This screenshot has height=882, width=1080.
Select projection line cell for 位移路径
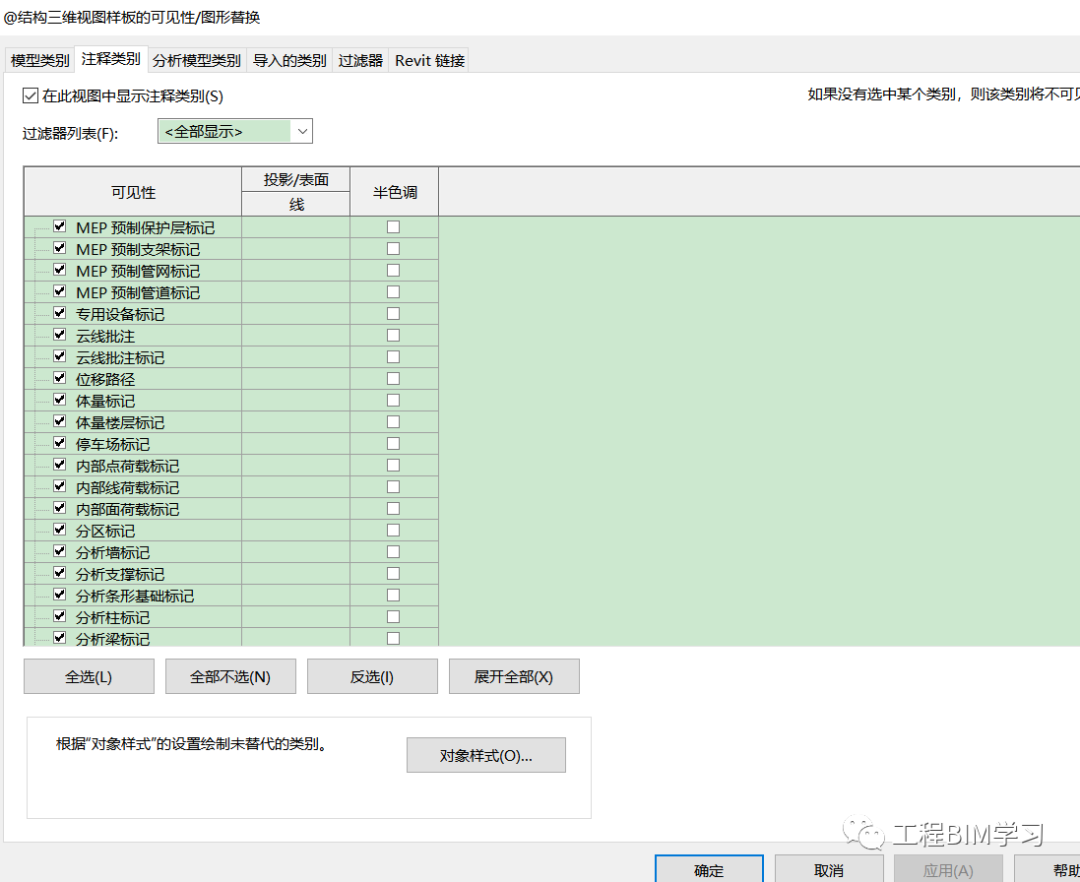click(x=295, y=379)
